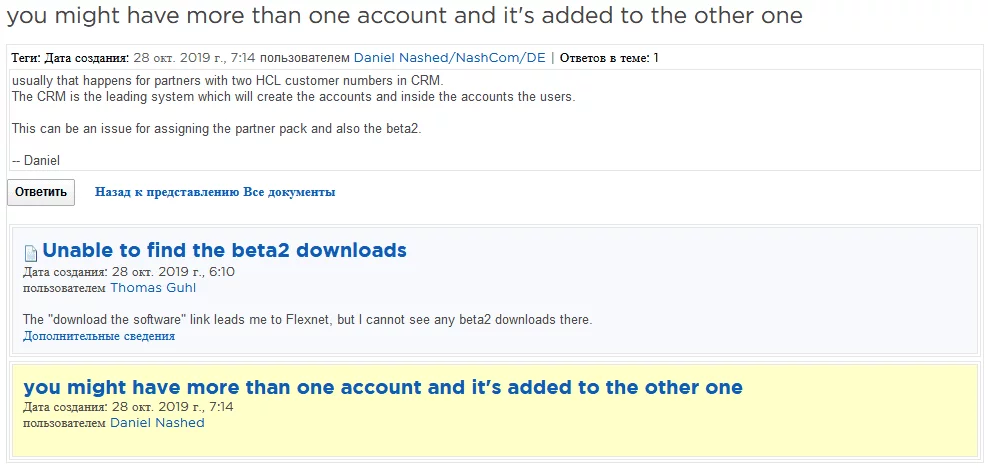
Task: Open the Daniel Nashed/NashCom/DE profile link
Action: click(449, 58)
